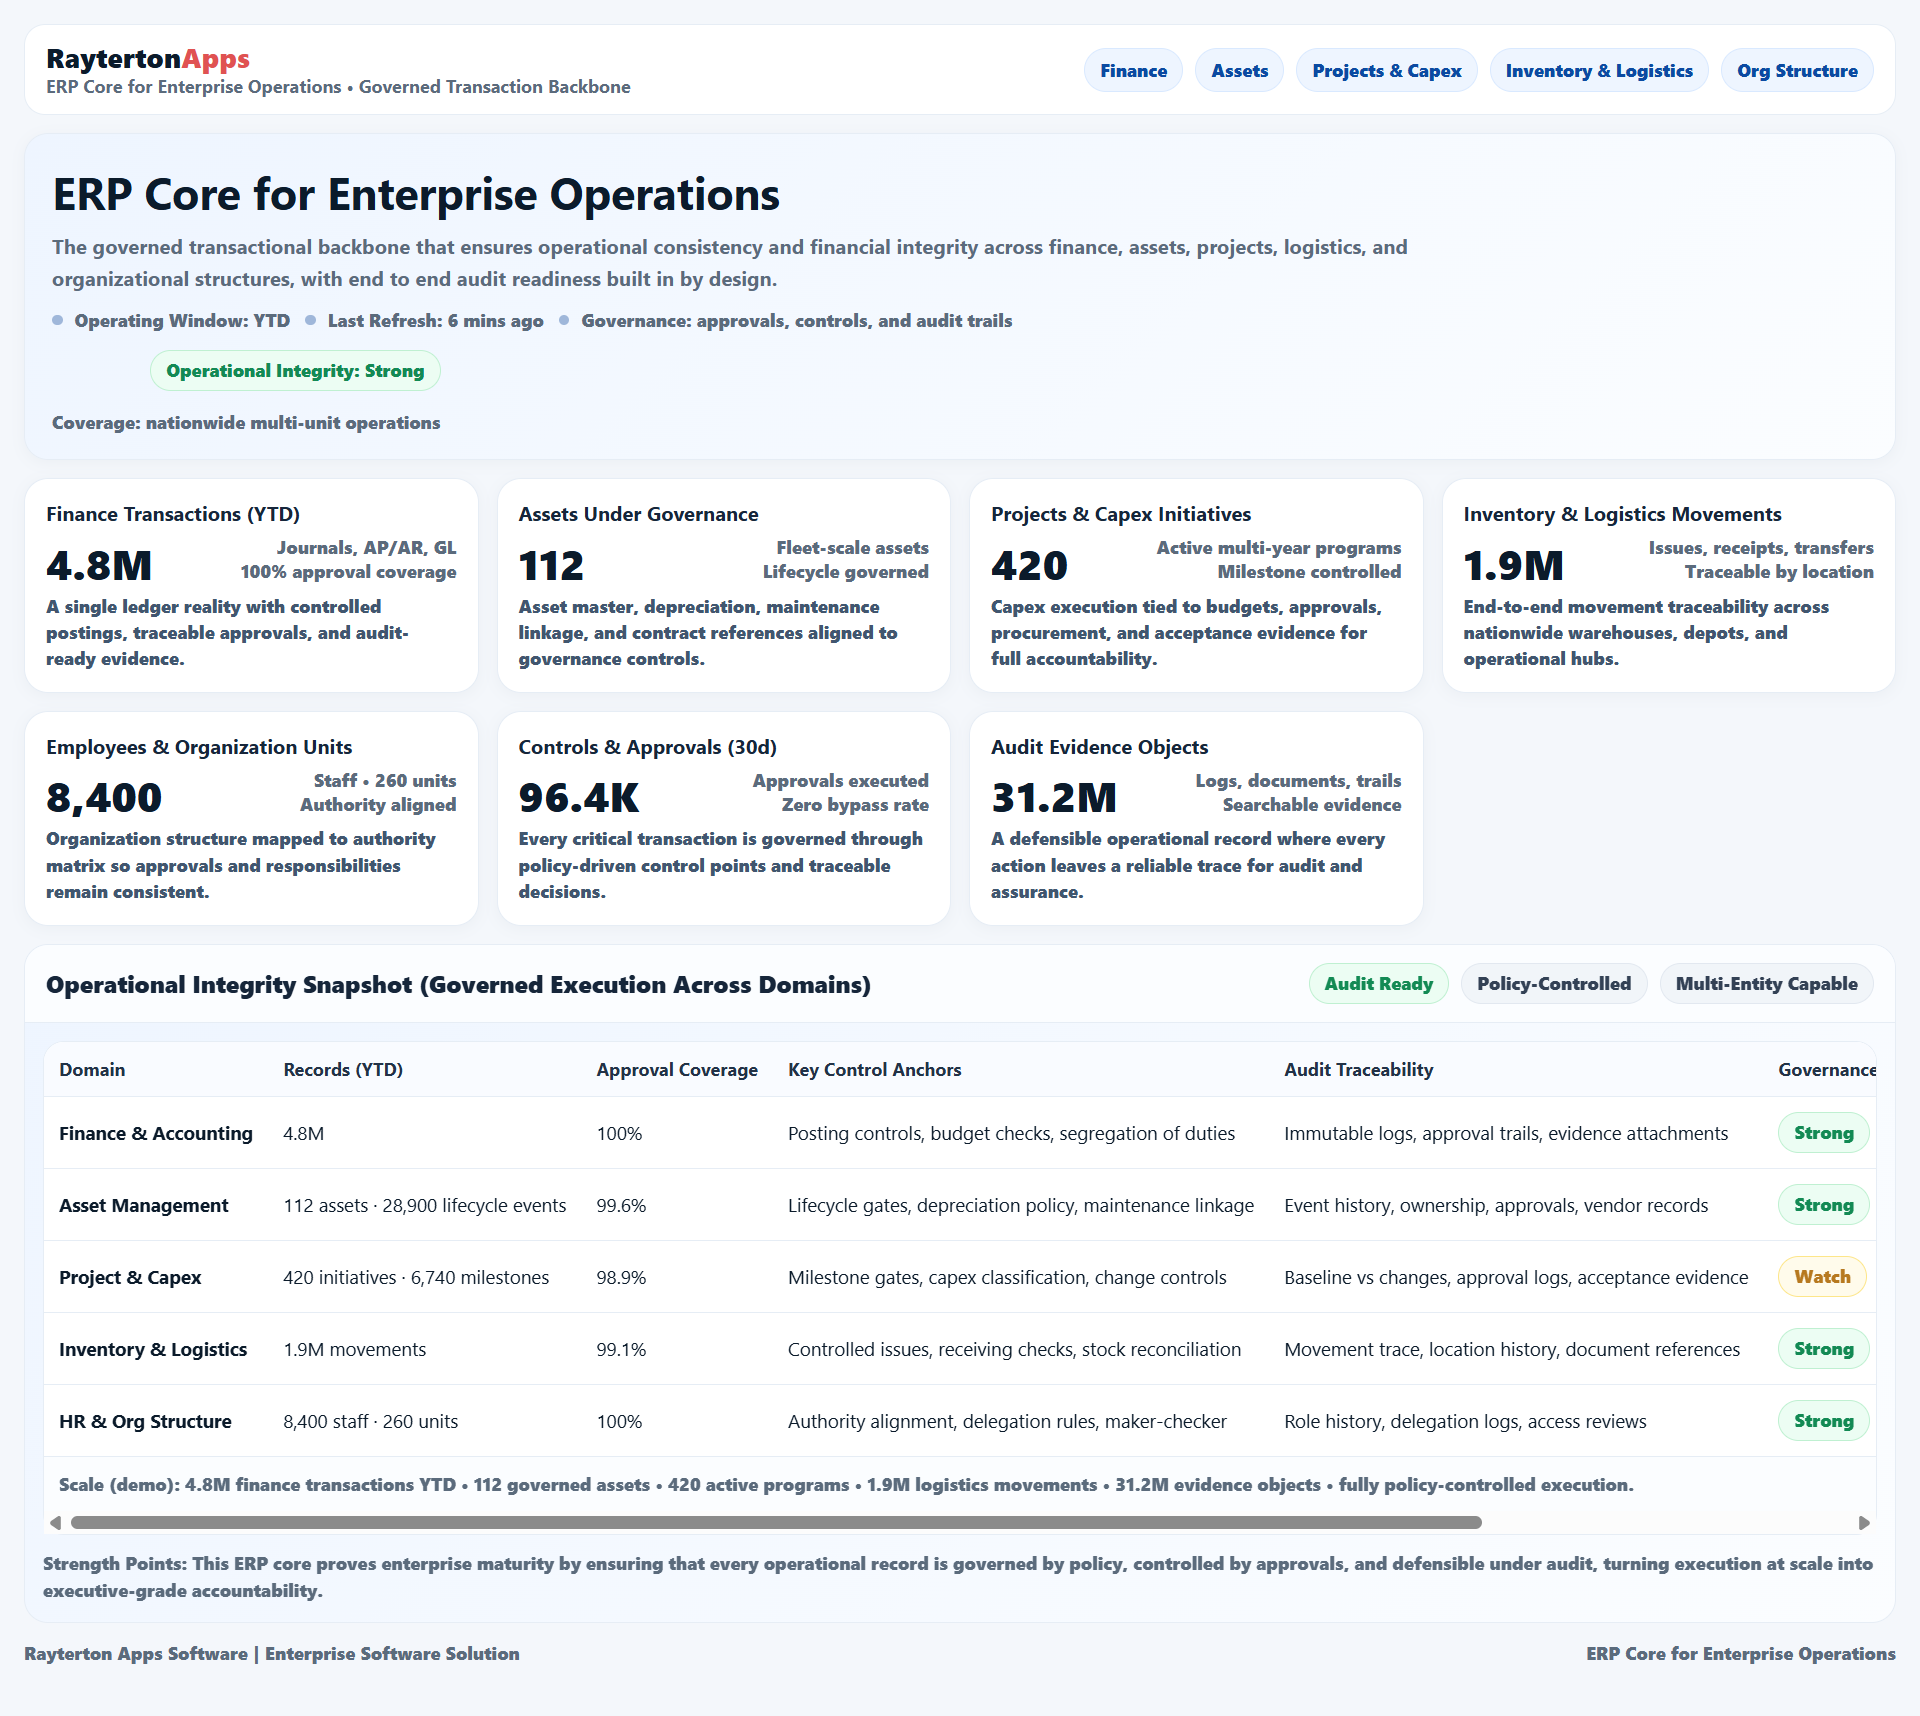Image resolution: width=1920 pixels, height=1716 pixels.
Task: Click the Watch status on Project & Capex row
Action: [1822, 1277]
